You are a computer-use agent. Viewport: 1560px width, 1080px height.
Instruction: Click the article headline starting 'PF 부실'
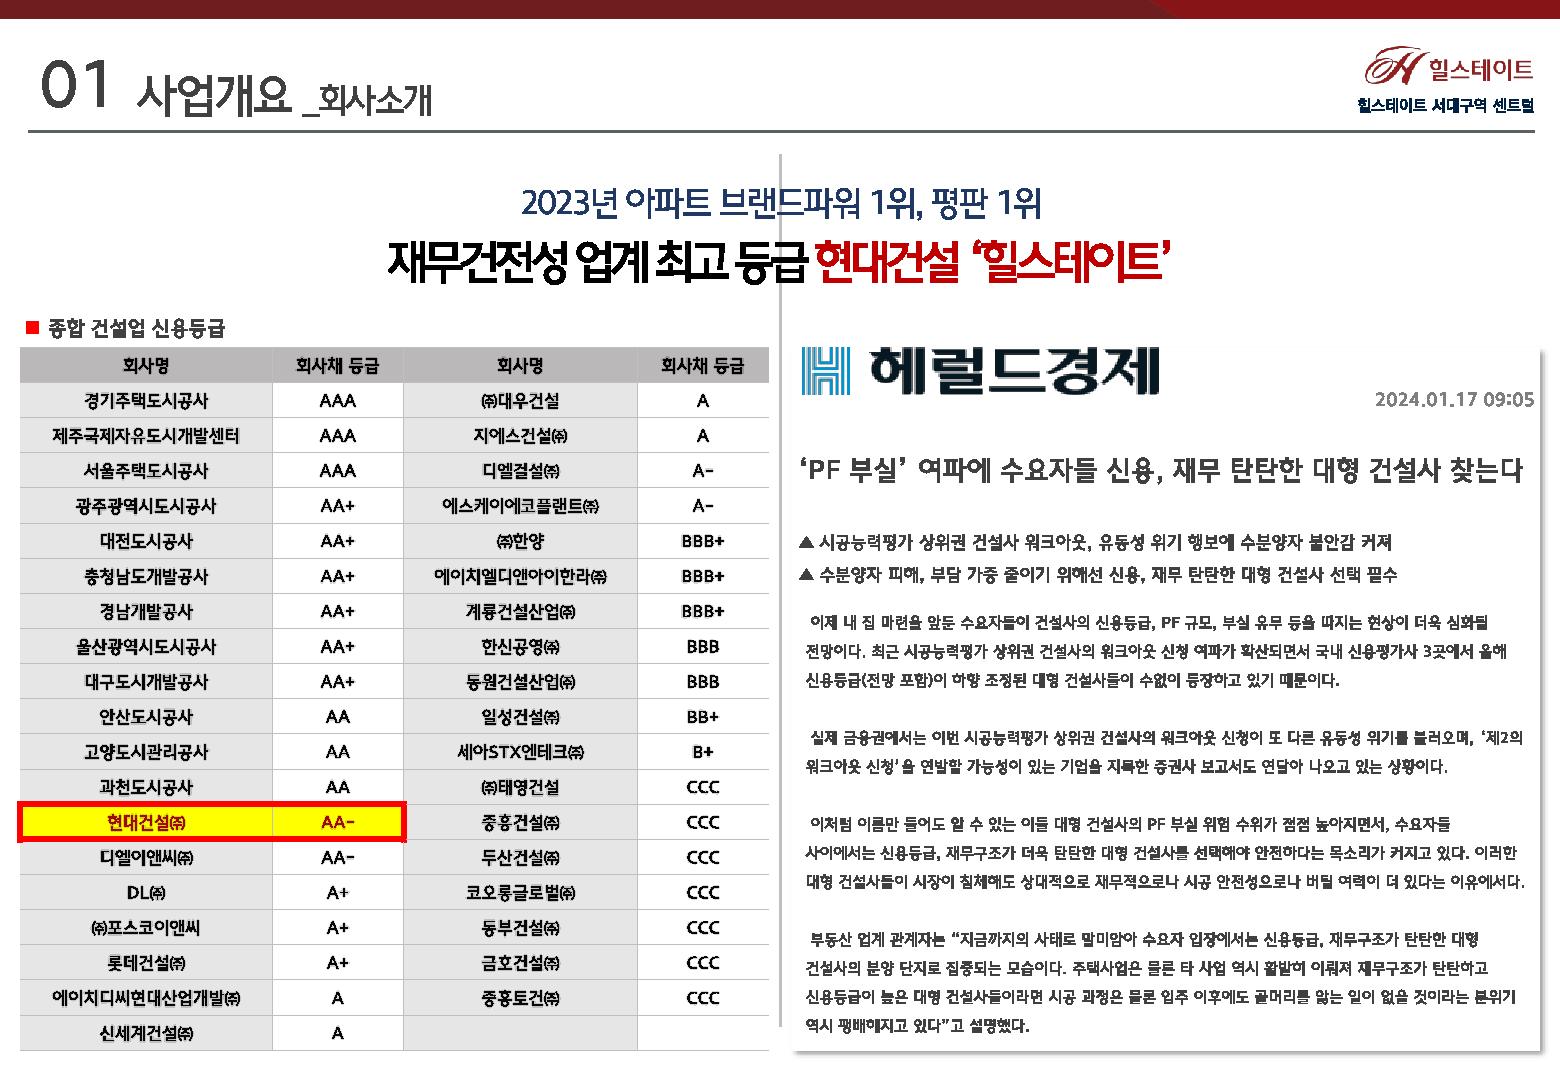click(1162, 470)
